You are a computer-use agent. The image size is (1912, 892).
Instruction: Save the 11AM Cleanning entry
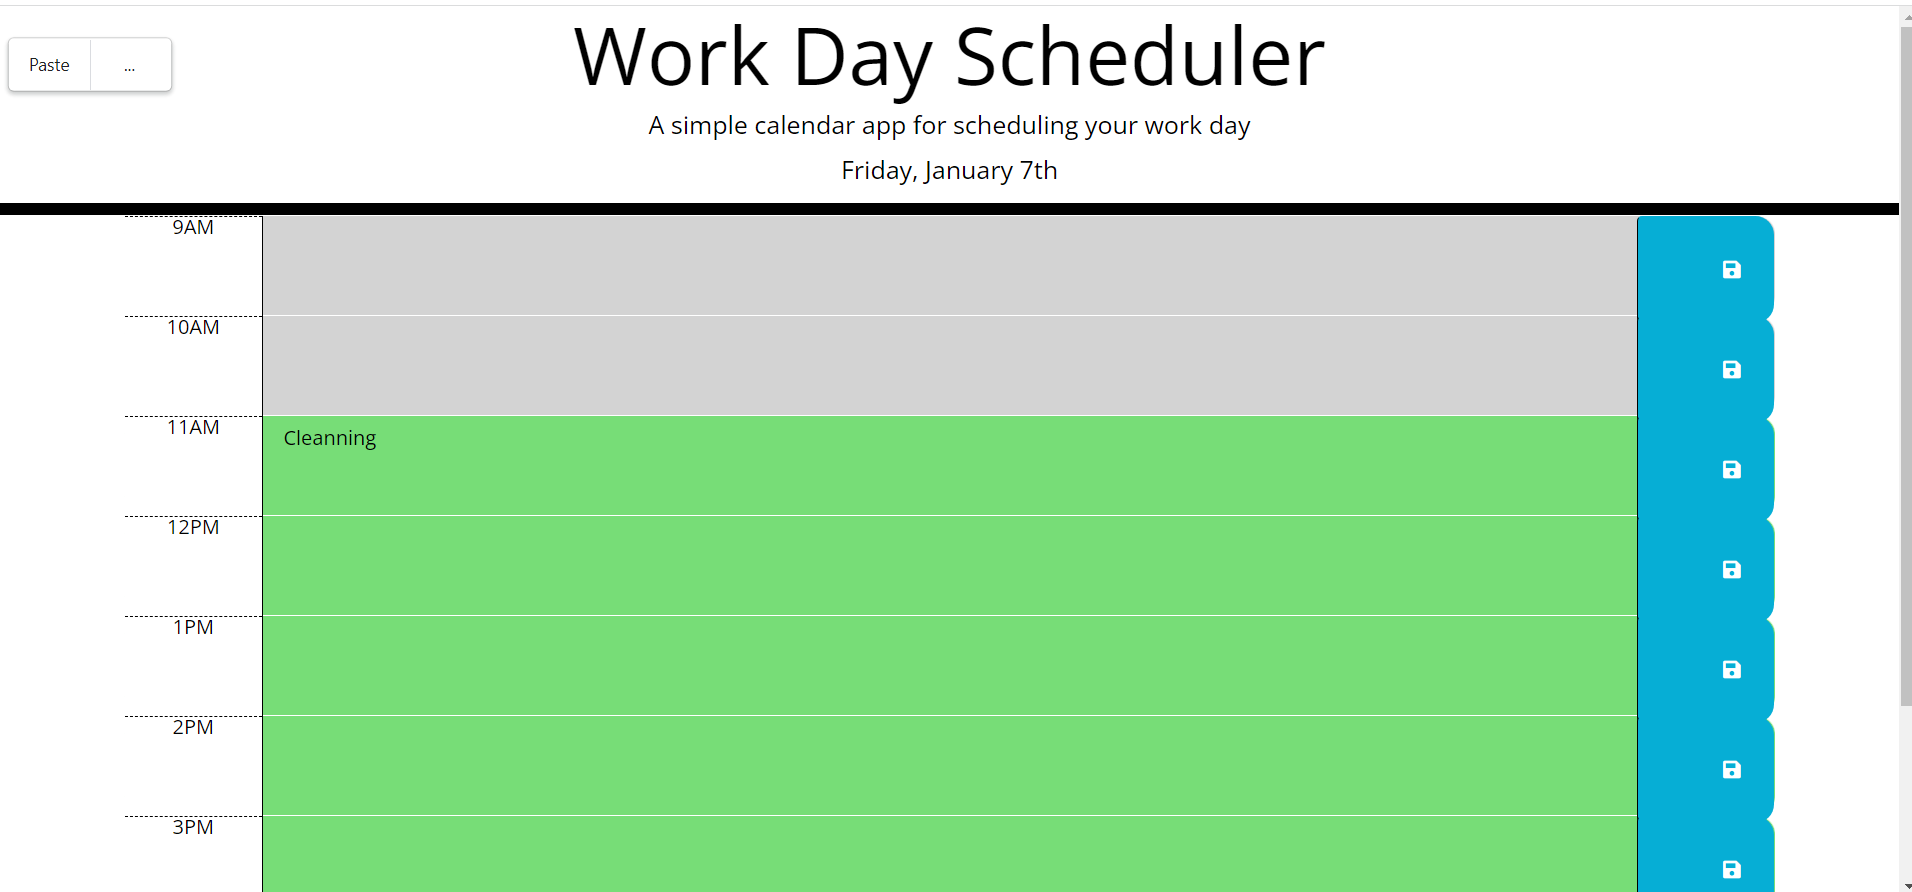[1731, 469]
